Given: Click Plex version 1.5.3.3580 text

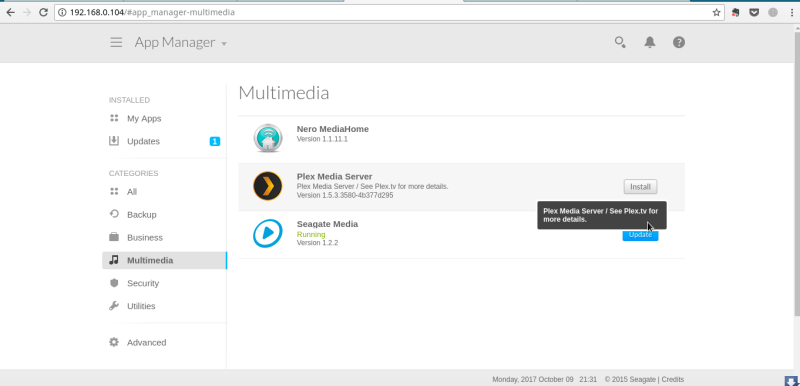Looking at the screenshot, I should (x=345, y=195).
